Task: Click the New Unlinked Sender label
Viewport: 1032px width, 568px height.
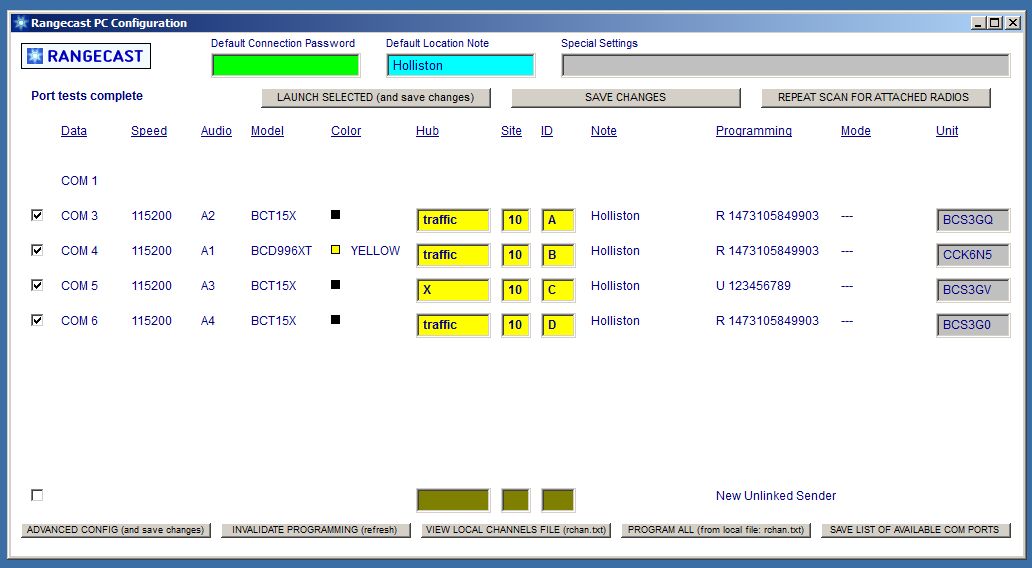Action: (776, 496)
